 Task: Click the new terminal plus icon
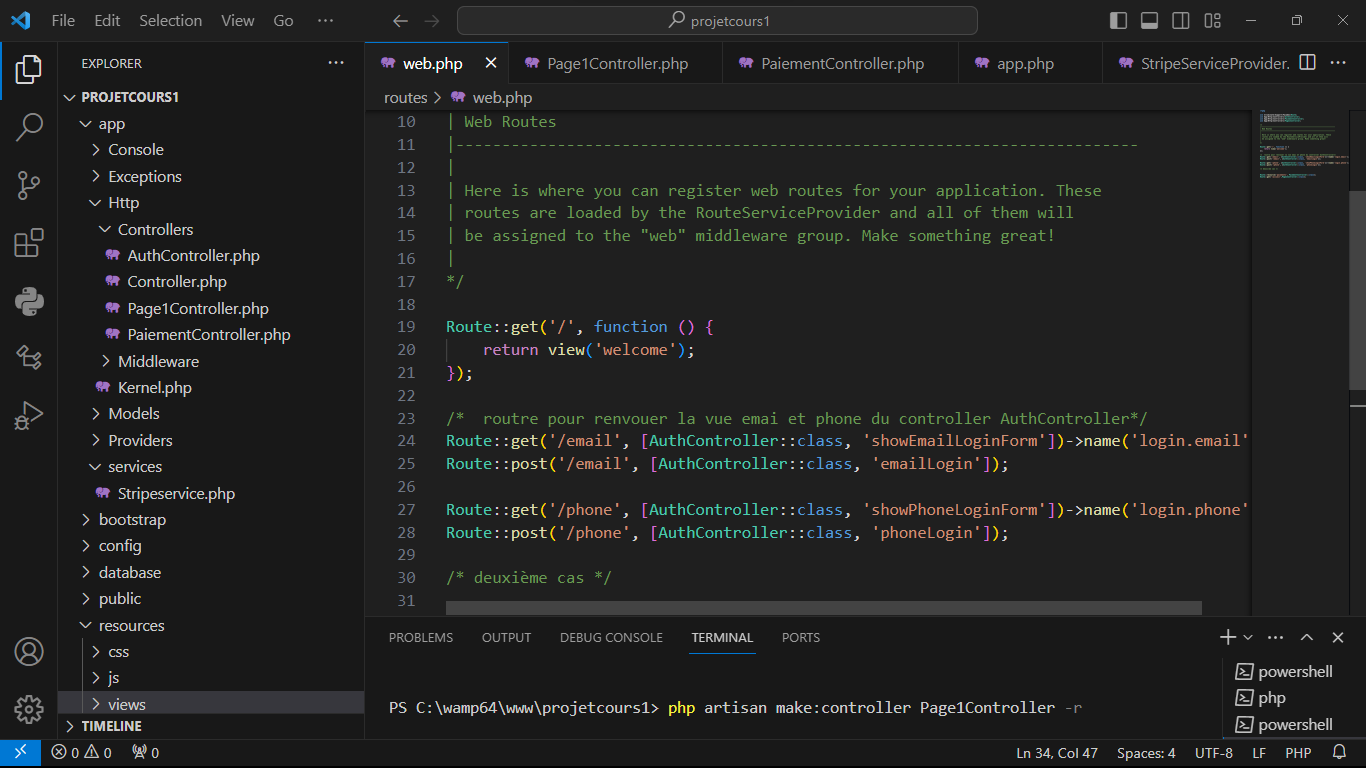1228,637
